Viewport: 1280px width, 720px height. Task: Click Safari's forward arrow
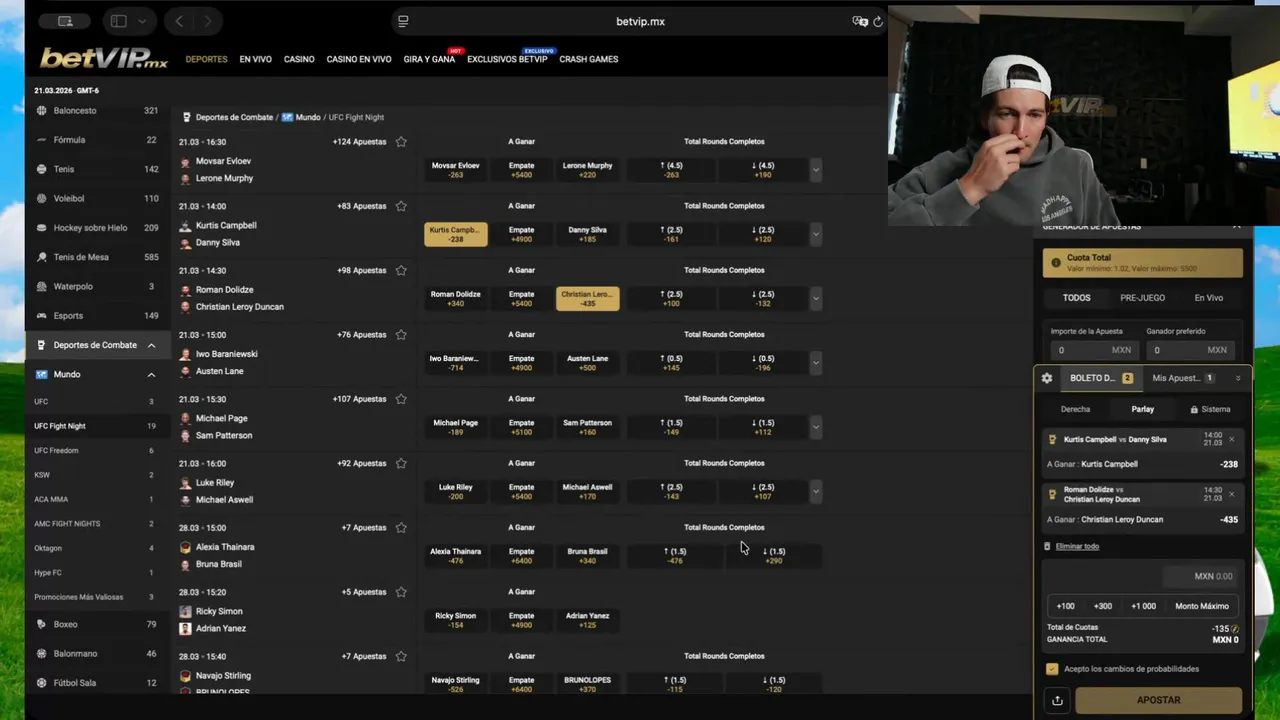pyautogui.click(x=207, y=21)
